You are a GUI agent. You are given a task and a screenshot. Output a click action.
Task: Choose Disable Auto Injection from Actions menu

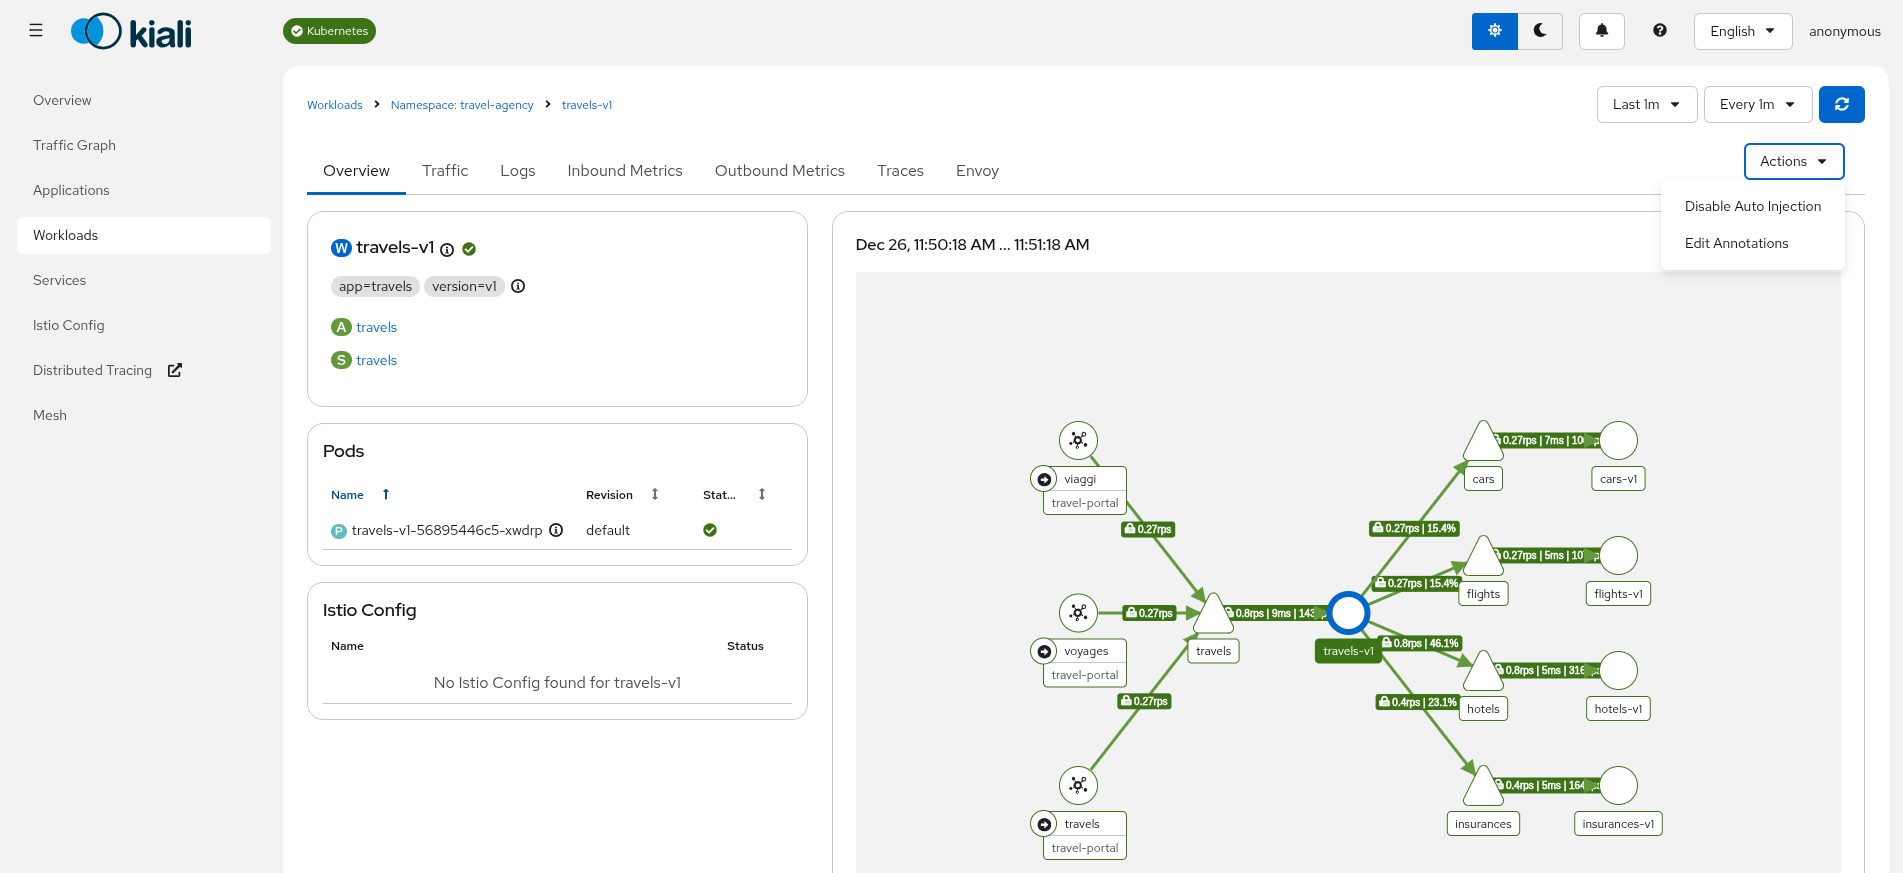[1752, 207]
